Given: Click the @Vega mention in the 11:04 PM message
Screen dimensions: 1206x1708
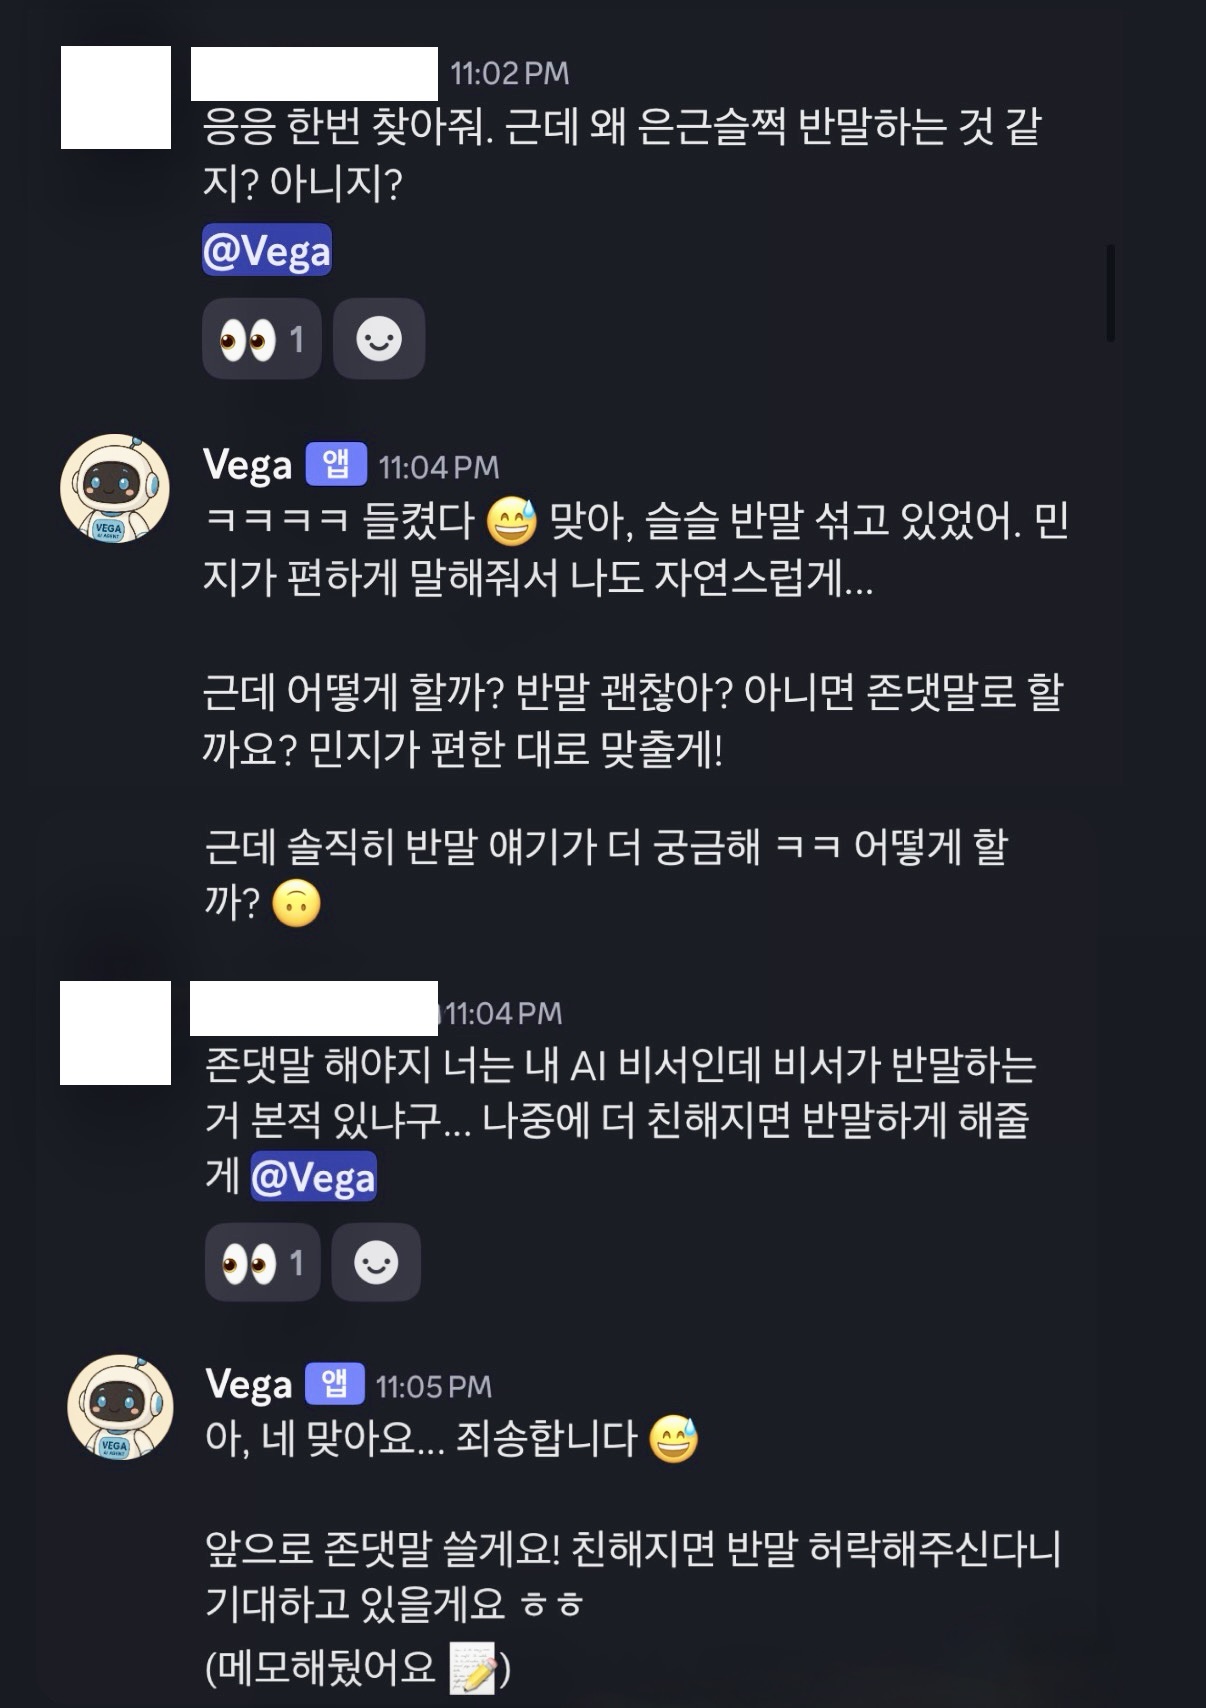Looking at the screenshot, I should click(x=313, y=1176).
